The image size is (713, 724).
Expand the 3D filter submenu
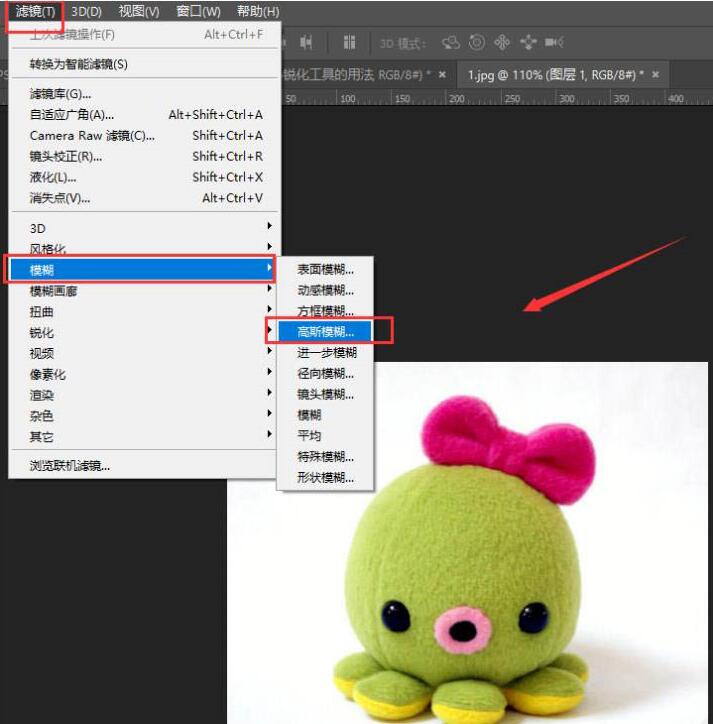[x=144, y=229]
